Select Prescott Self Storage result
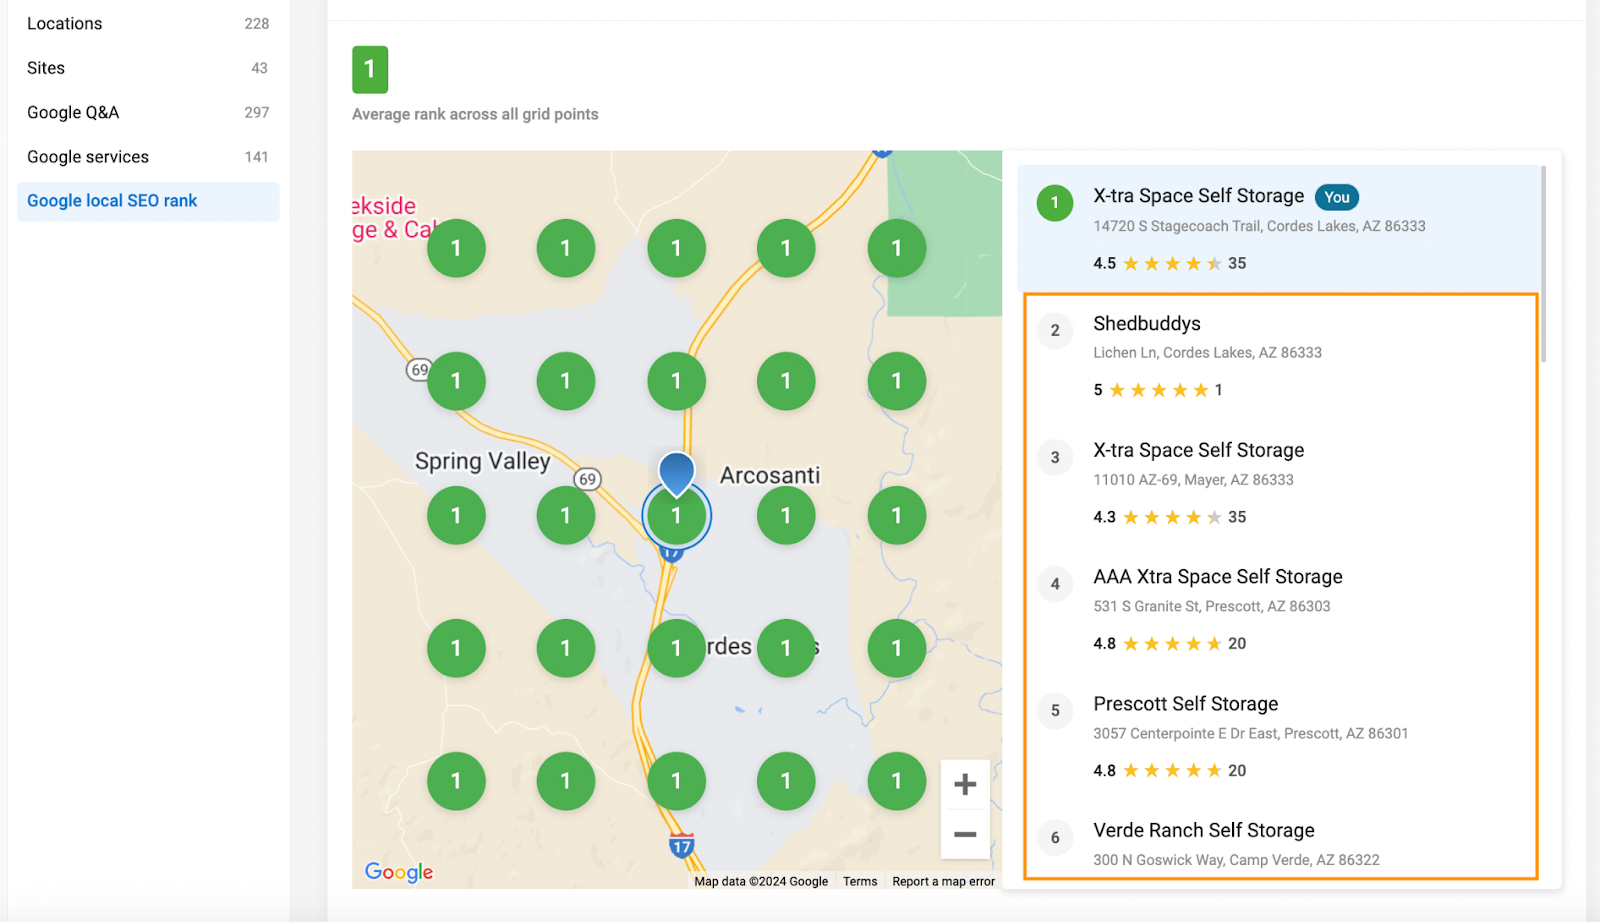 [x=1281, y=736]
